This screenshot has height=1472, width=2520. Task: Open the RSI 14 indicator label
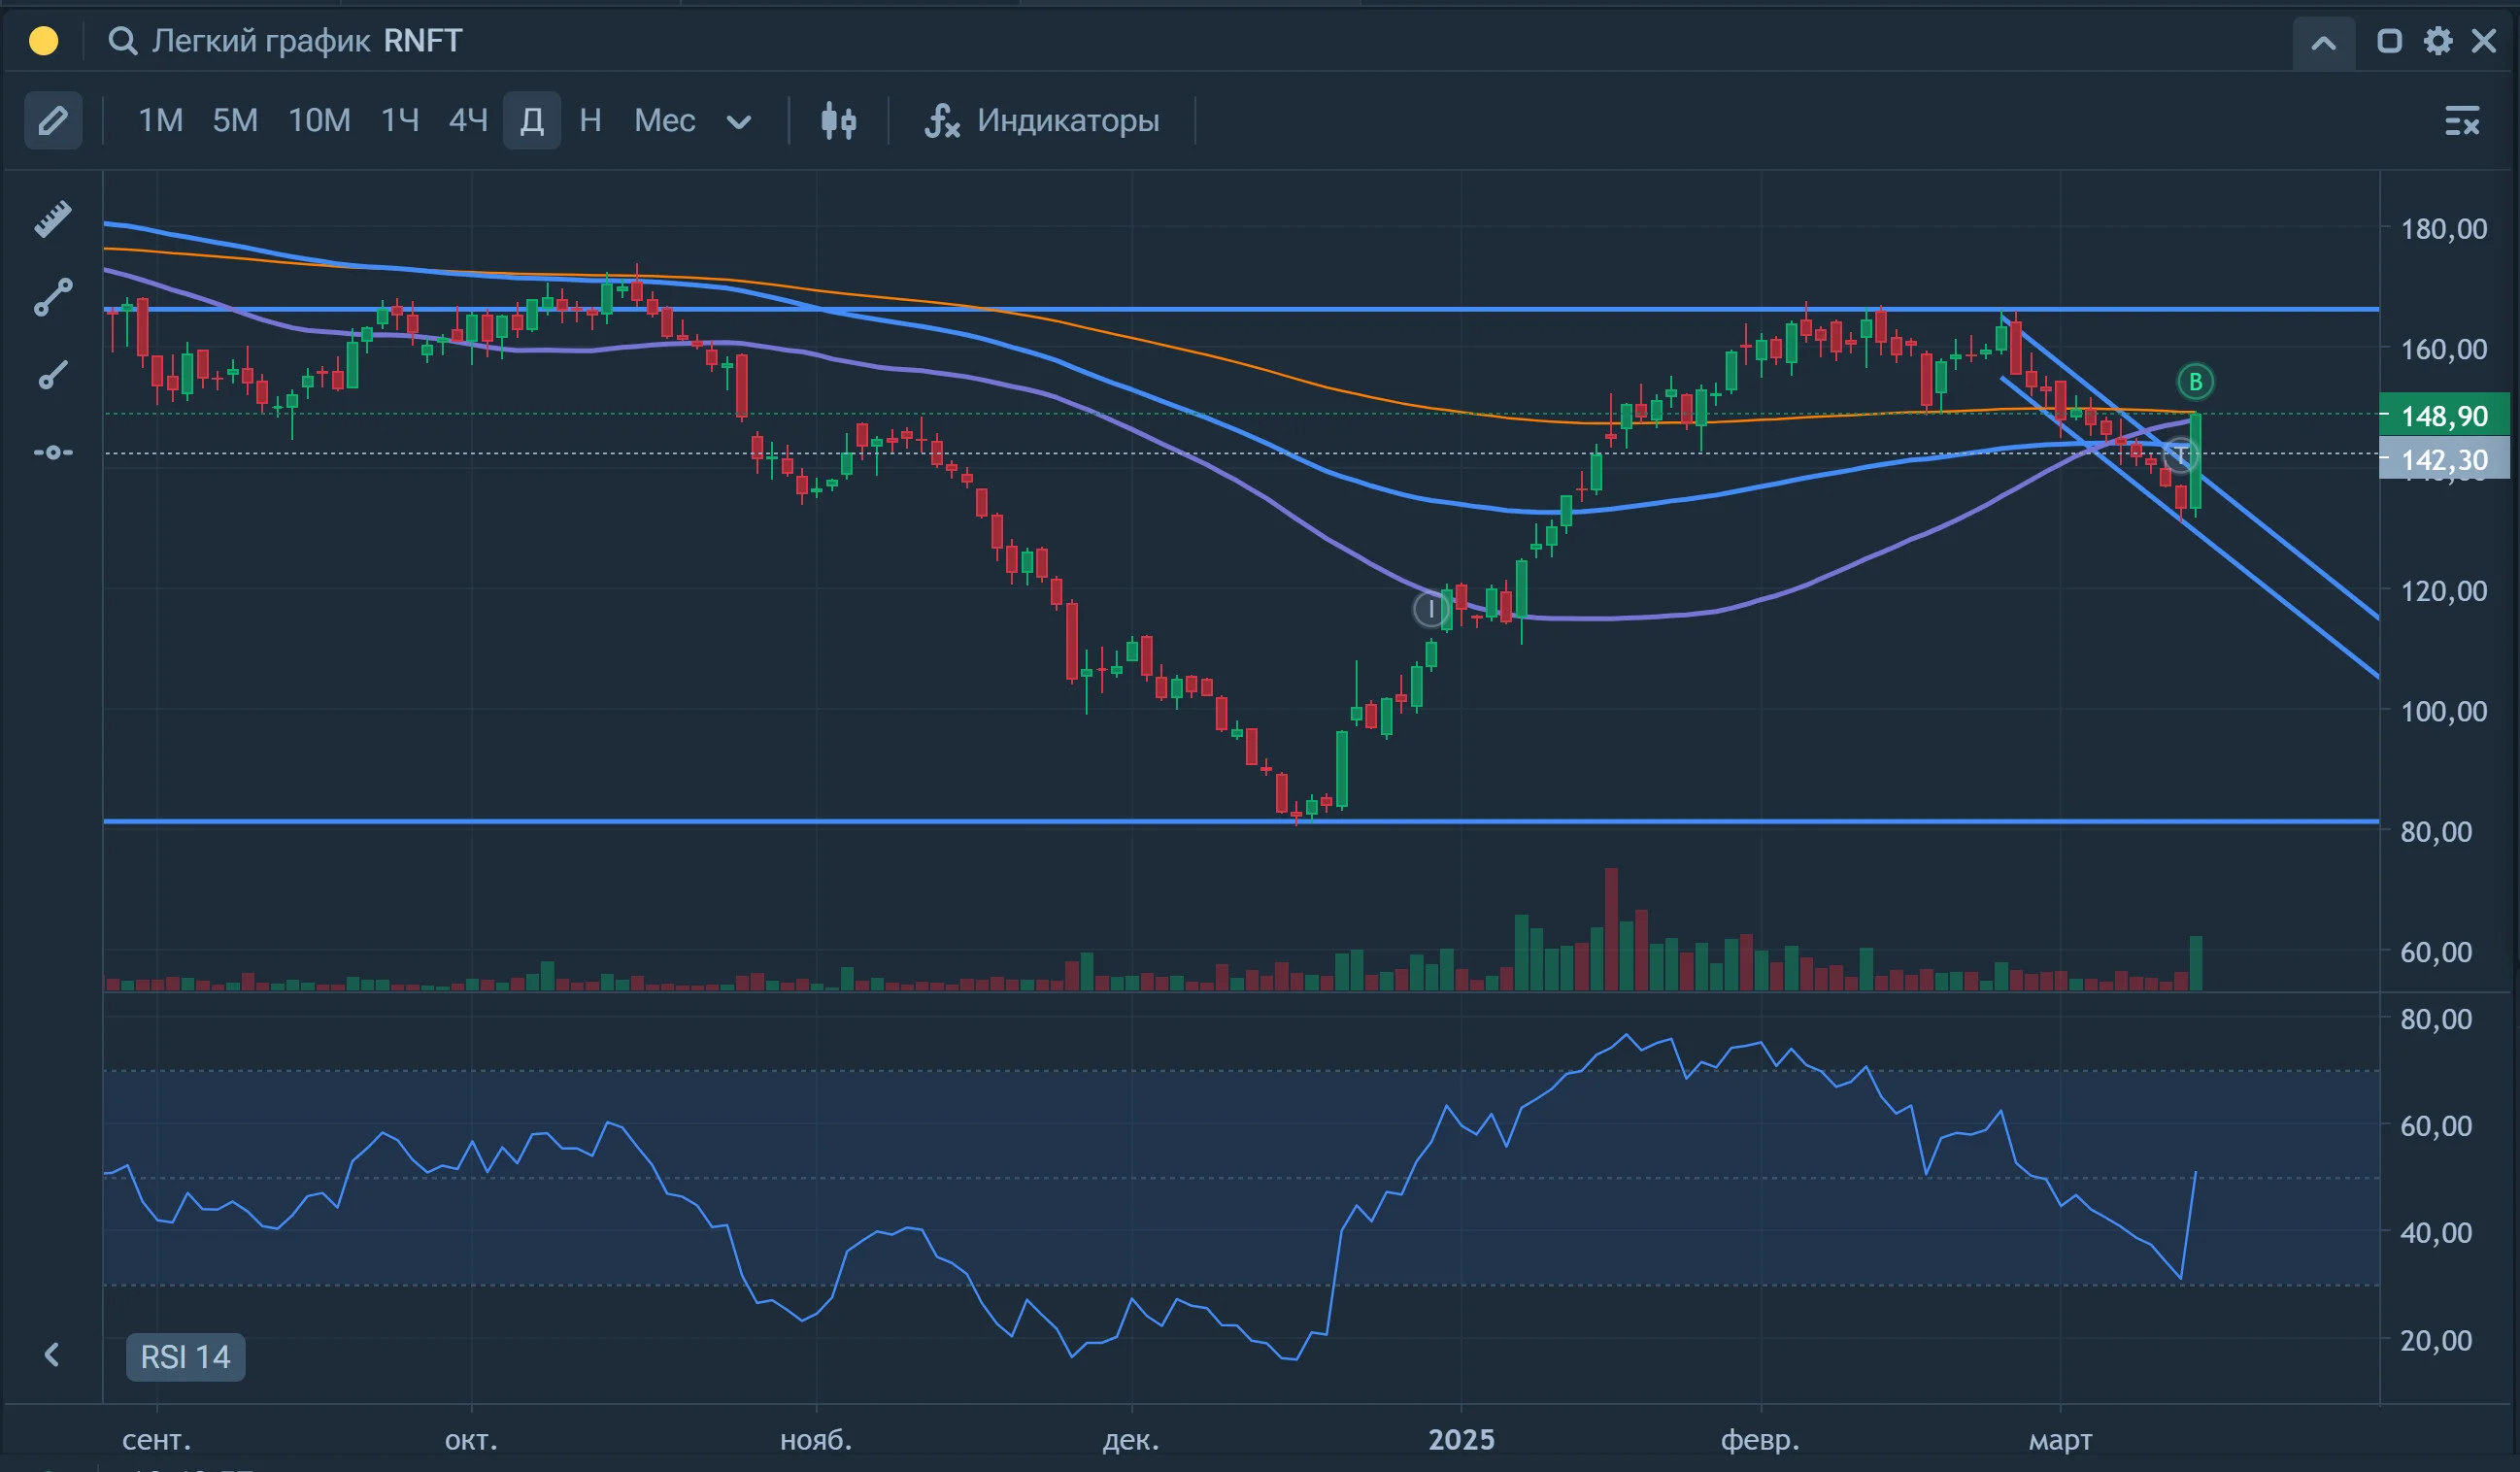pos(185,1357)
